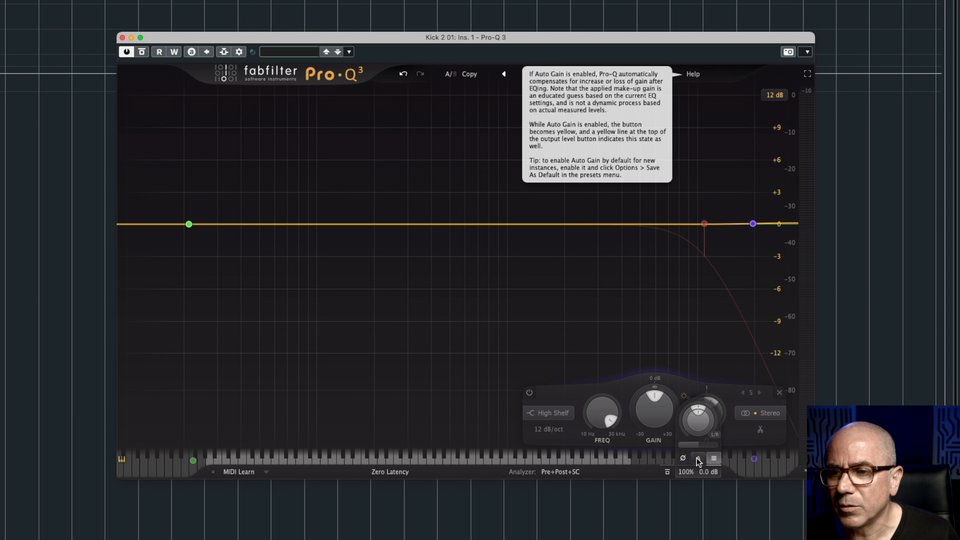This screenshot has width=960, height=540.
Task: Toggle the plugin activate power button
Action: (126, 52)
